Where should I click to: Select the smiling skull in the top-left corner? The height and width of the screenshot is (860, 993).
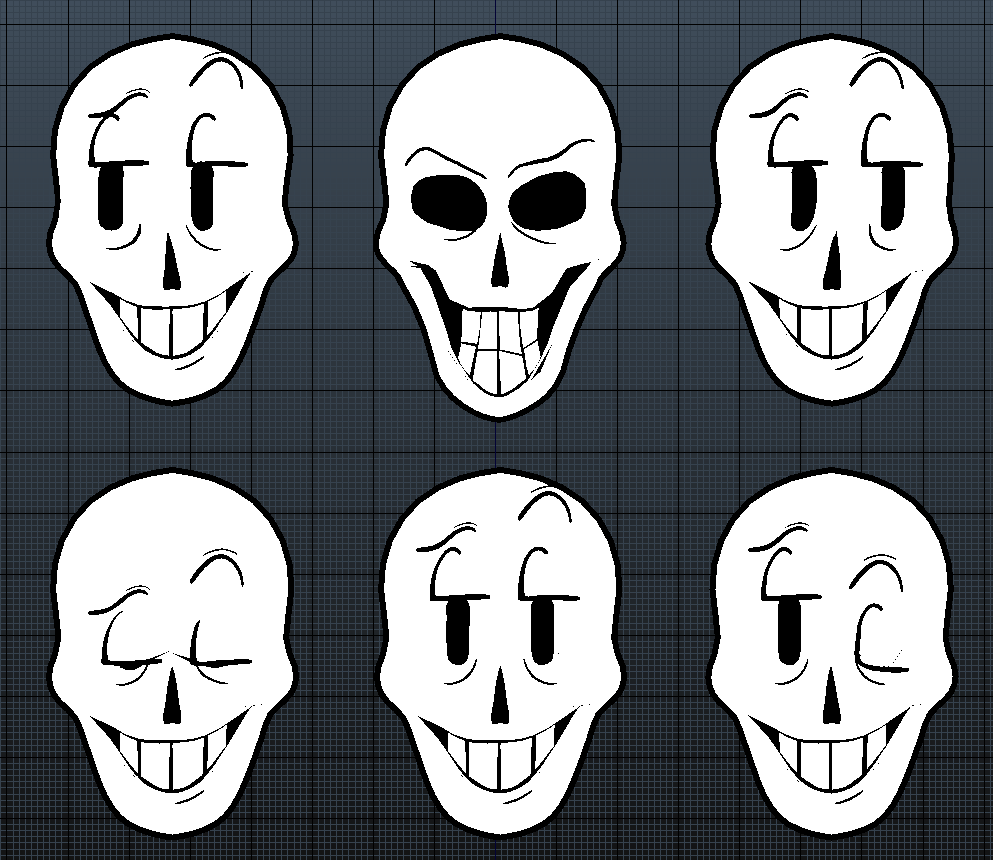point(172,220)
